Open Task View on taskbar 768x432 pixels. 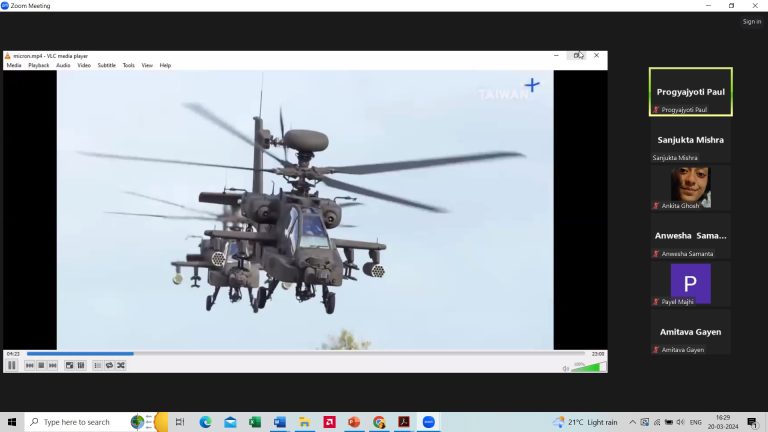pos(180,422)
